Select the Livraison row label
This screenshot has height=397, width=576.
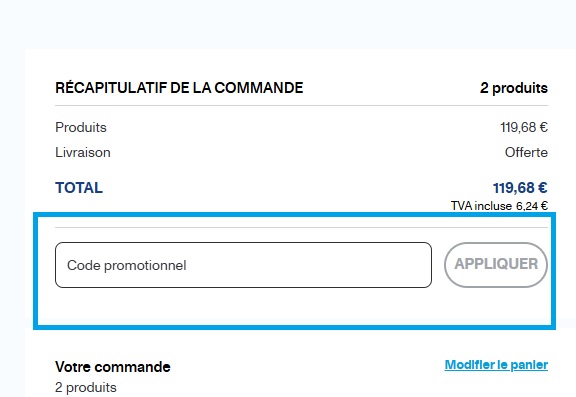pyautogui.click(x=83, y=152)
